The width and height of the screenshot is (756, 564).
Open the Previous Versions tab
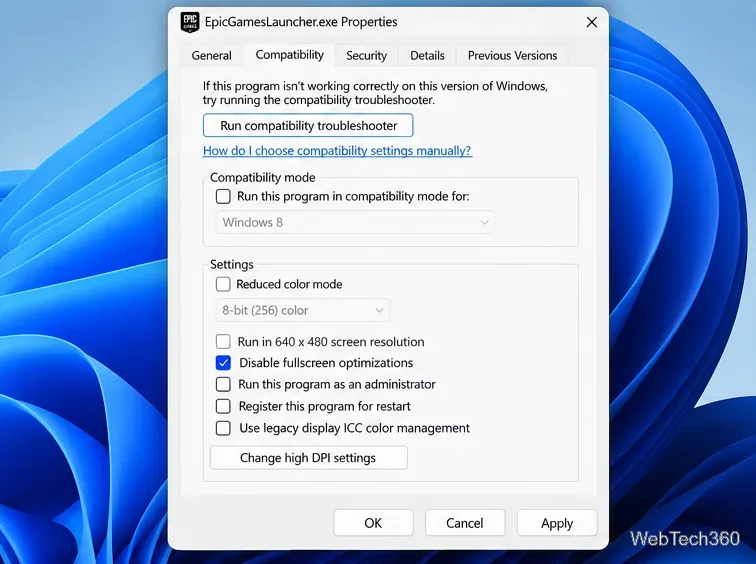tap(512, 55)
